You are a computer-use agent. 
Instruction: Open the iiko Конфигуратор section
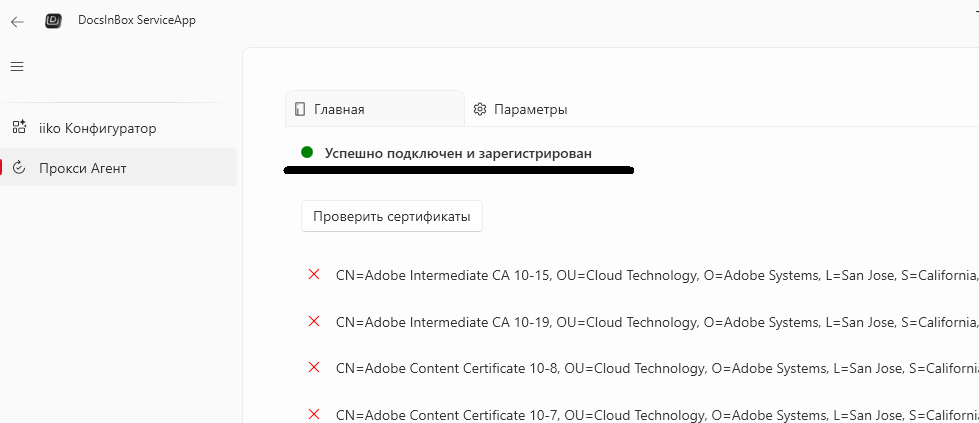click(97, 128)
